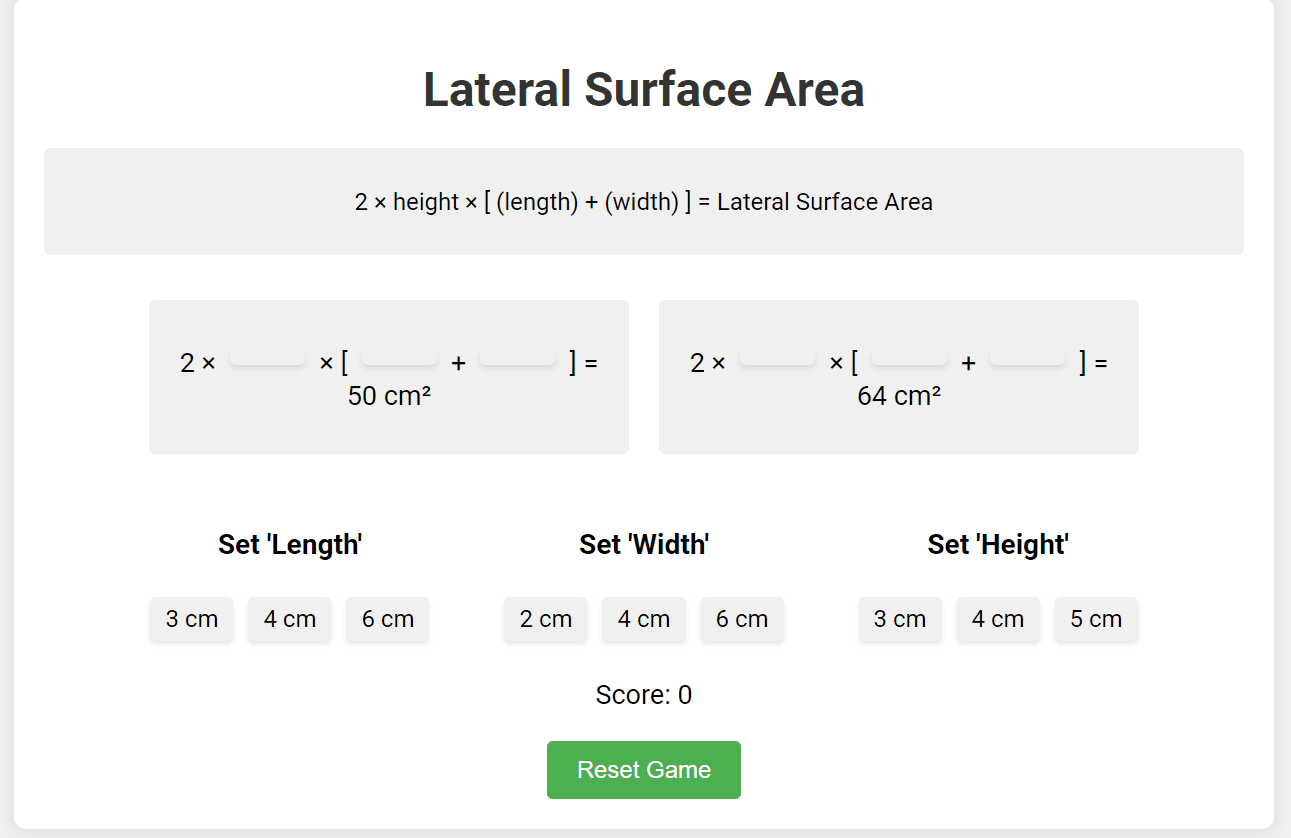
Task: Click the lateral surface area formula banner
Action: point(644,202)
